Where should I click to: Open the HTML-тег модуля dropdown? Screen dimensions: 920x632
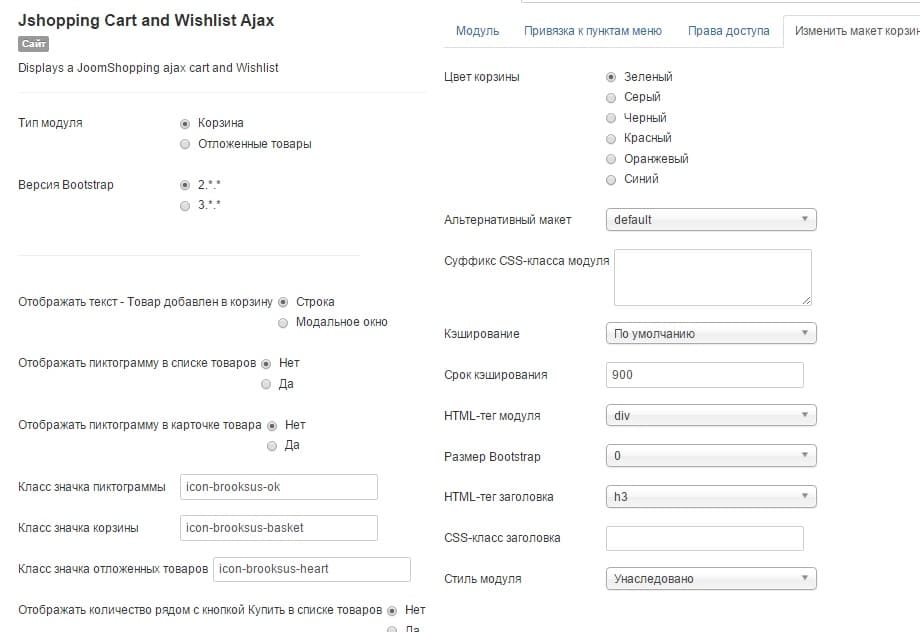[x=711, y=415]
